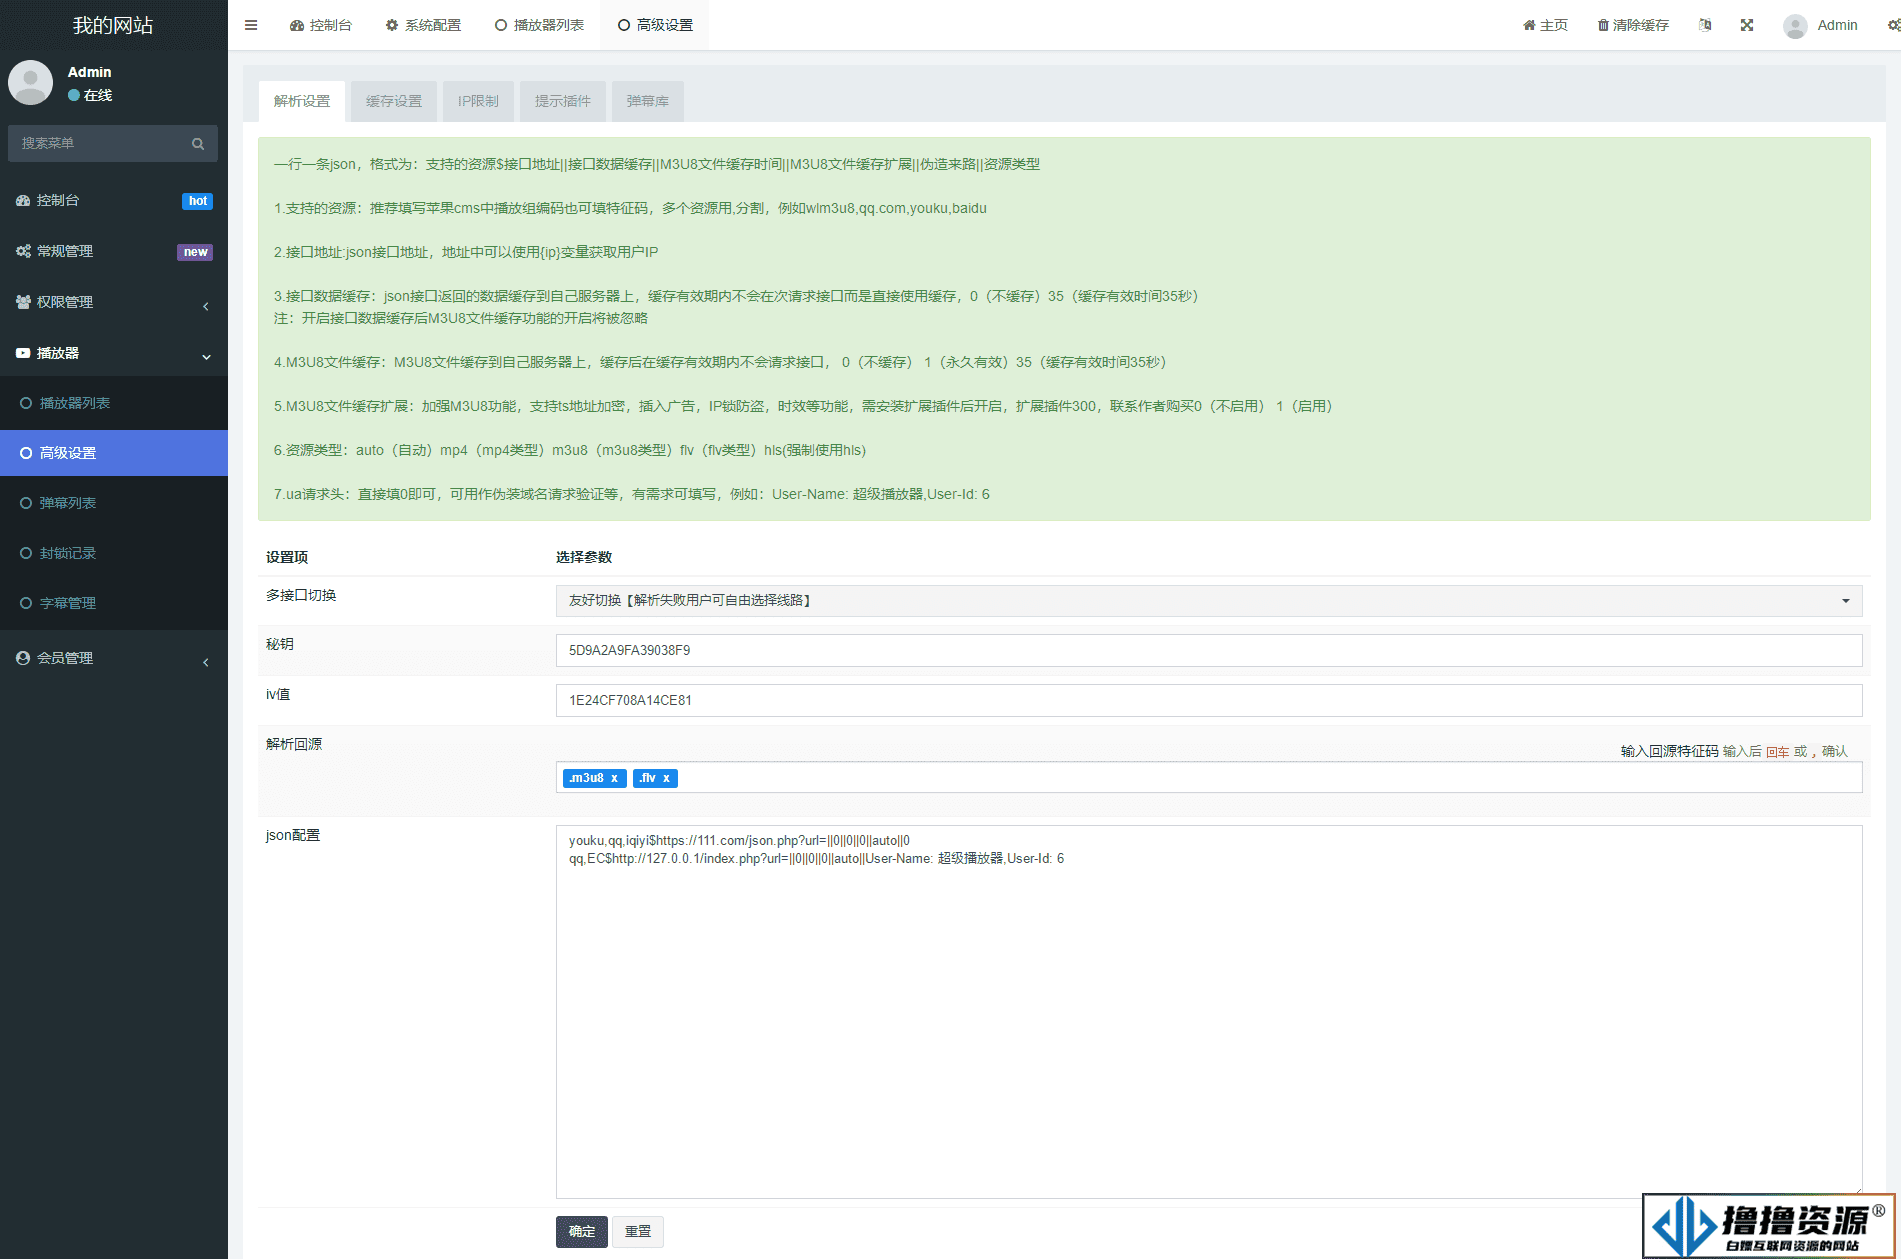The width and height of the screenshot is (1901, 1259).
Task: Click the iv值 input field
Action: [x=1209, y=700]
